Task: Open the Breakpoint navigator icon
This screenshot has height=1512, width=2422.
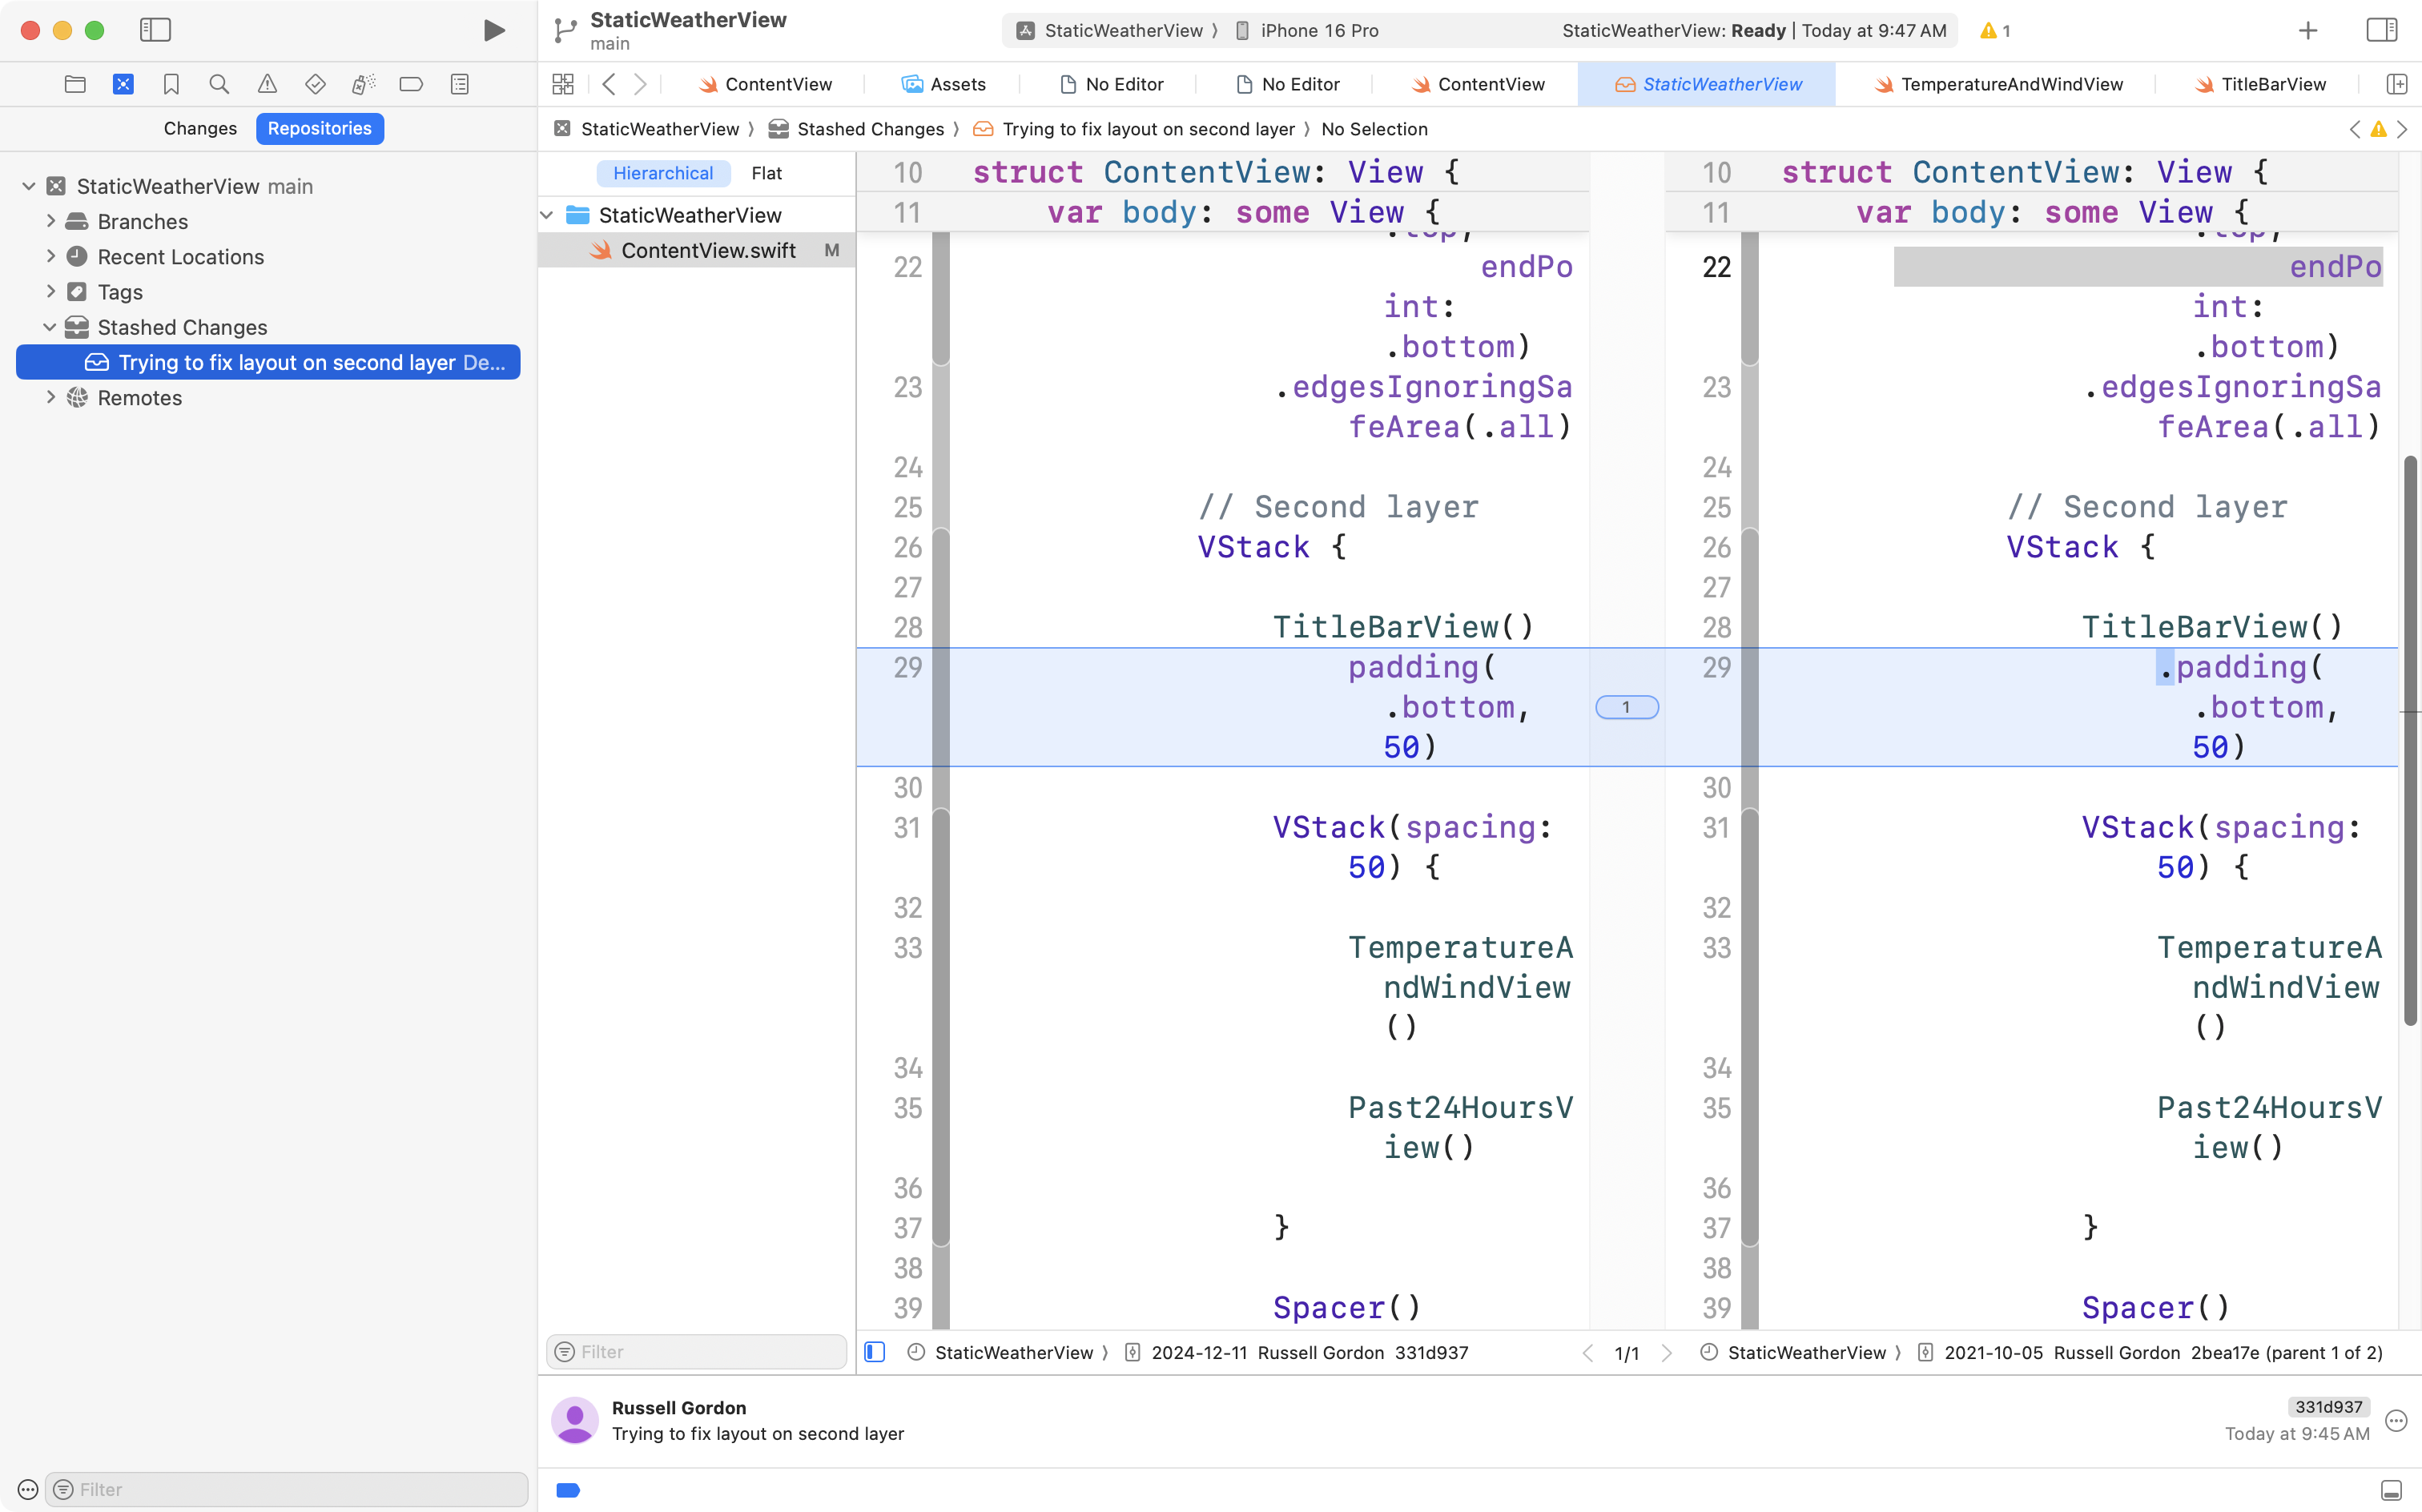Action: (x=411, y=84)
